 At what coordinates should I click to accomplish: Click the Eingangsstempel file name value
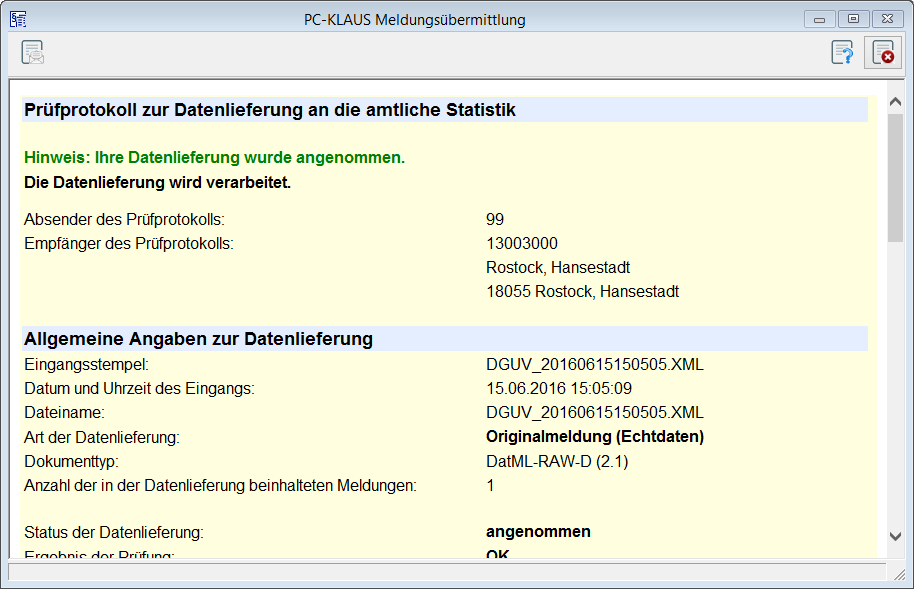point(594,364)
